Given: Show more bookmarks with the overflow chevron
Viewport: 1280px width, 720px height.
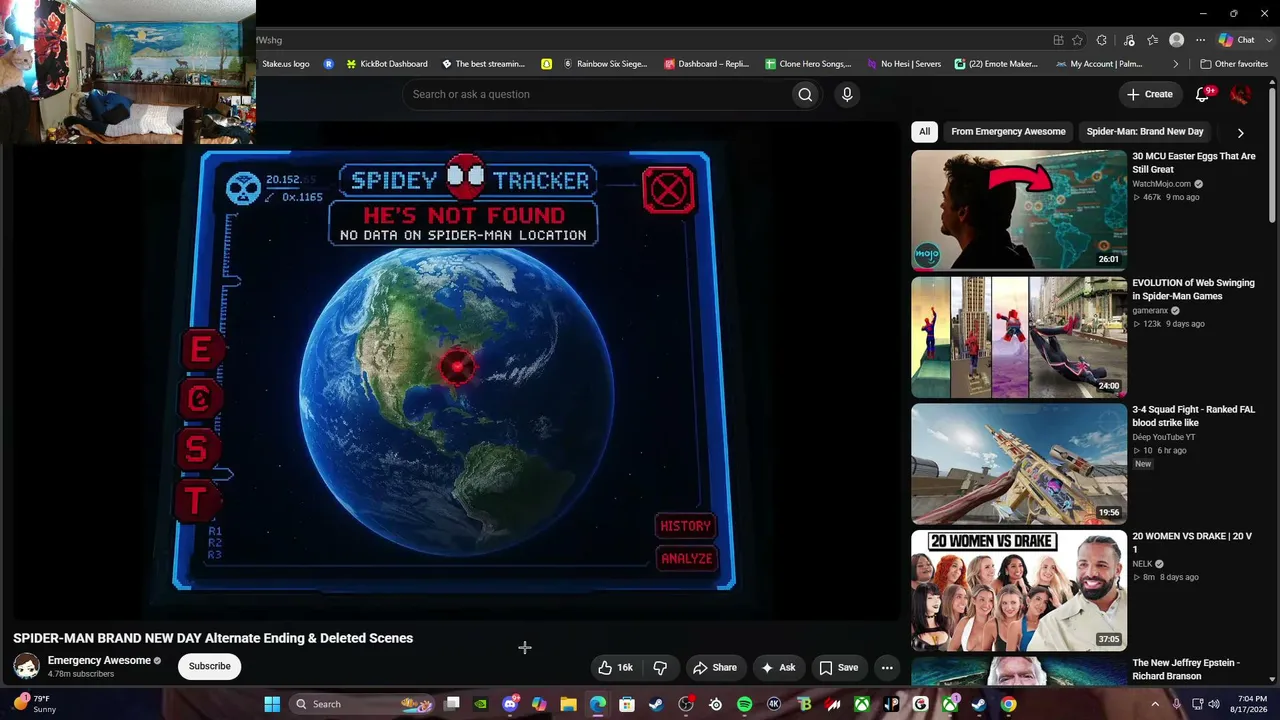Looking at the screenshot, I should (x=1176, y=64).
